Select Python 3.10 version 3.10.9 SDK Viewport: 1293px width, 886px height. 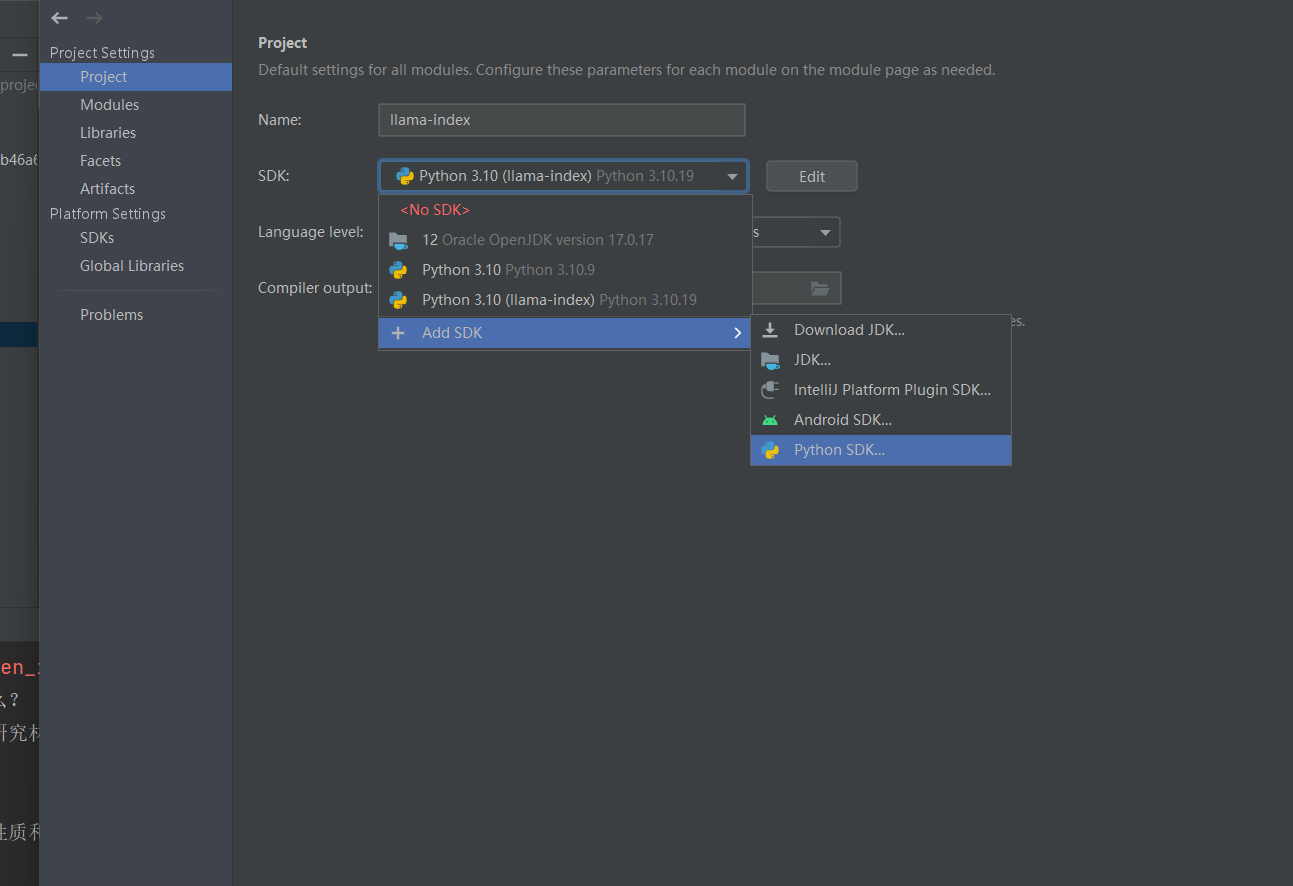coord(565,270)
